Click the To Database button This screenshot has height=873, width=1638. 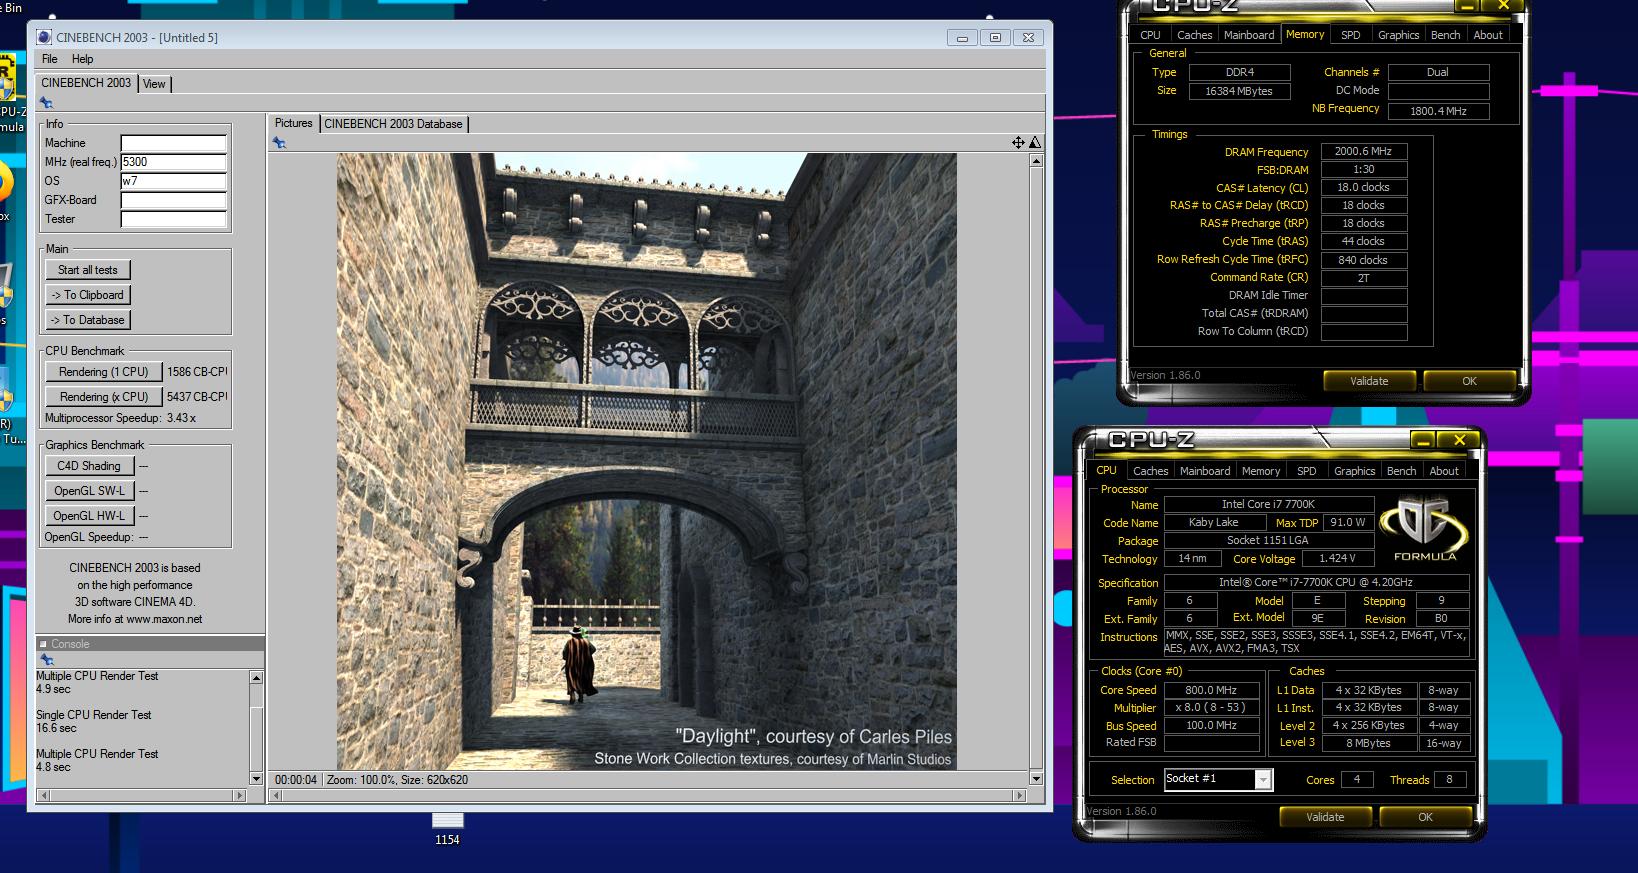[x=88, y=320]
